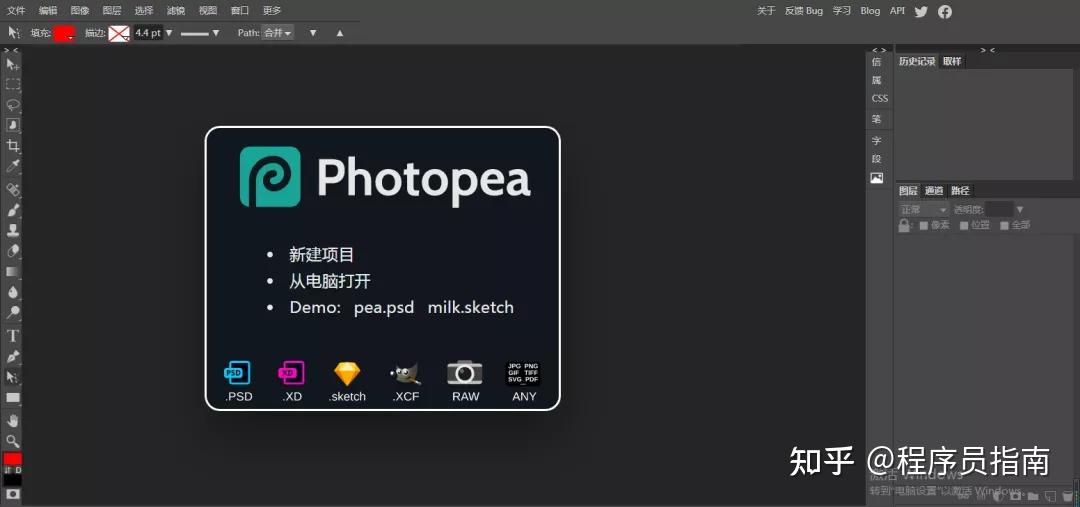
Task: Expand the blend mode 正常 dropdown
Action: [x=923, y=210]
